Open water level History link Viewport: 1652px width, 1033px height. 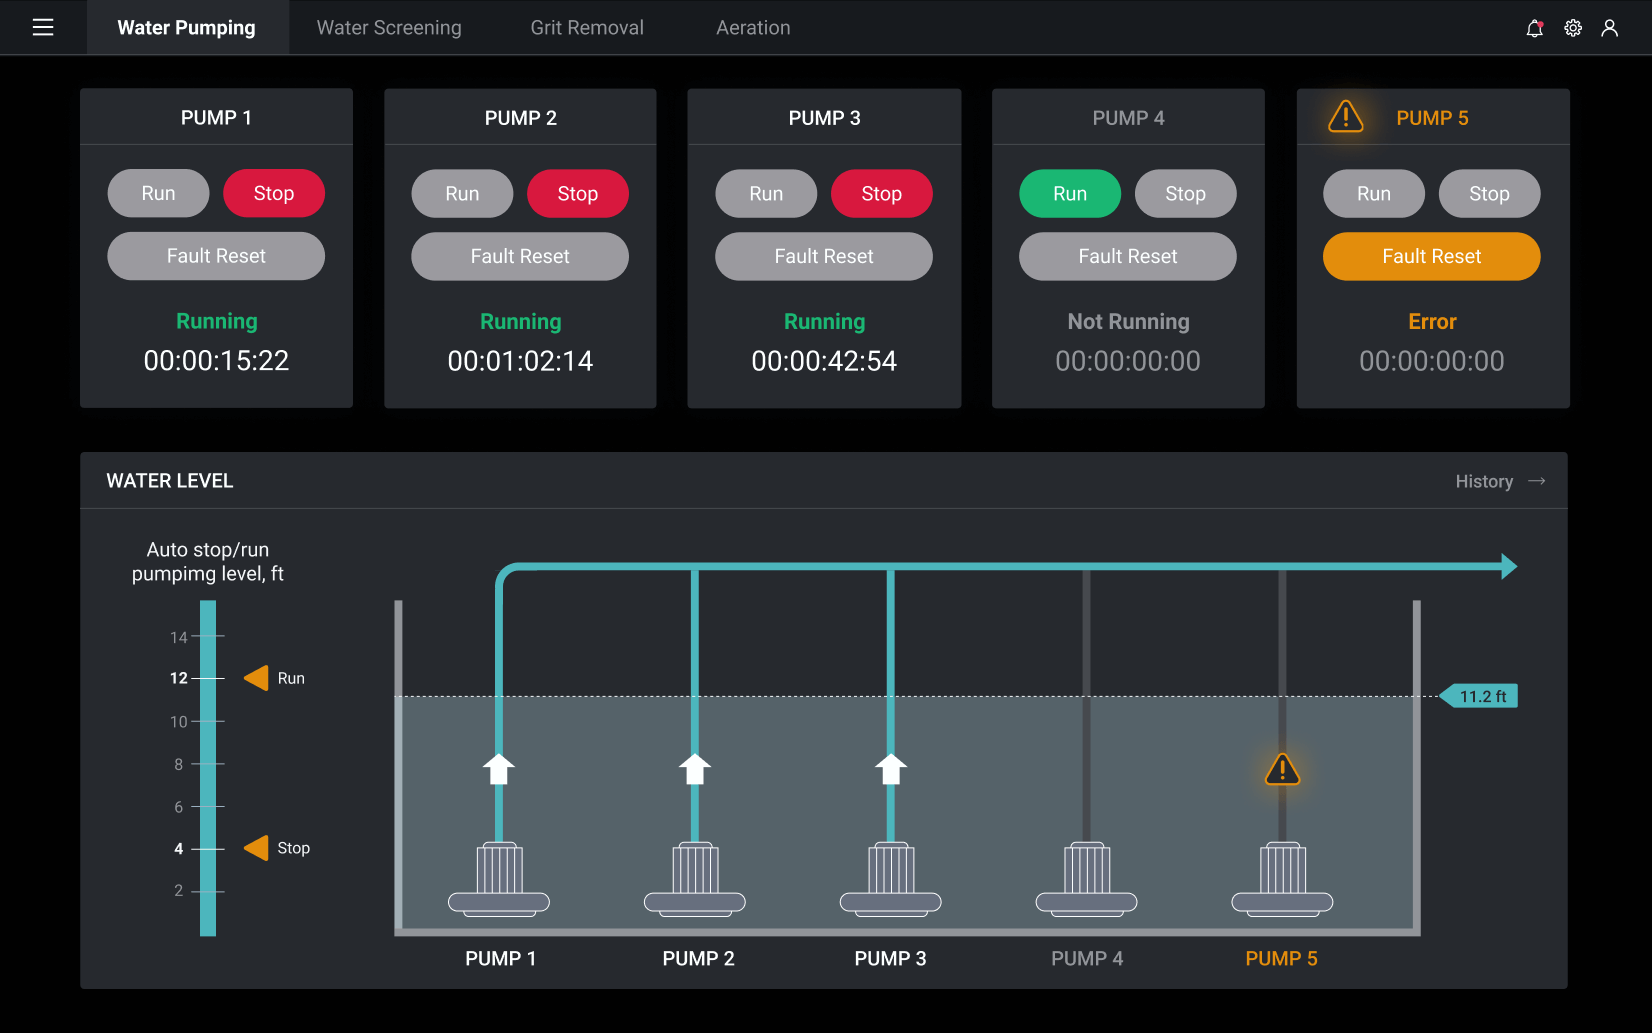tap(1484, 481)
